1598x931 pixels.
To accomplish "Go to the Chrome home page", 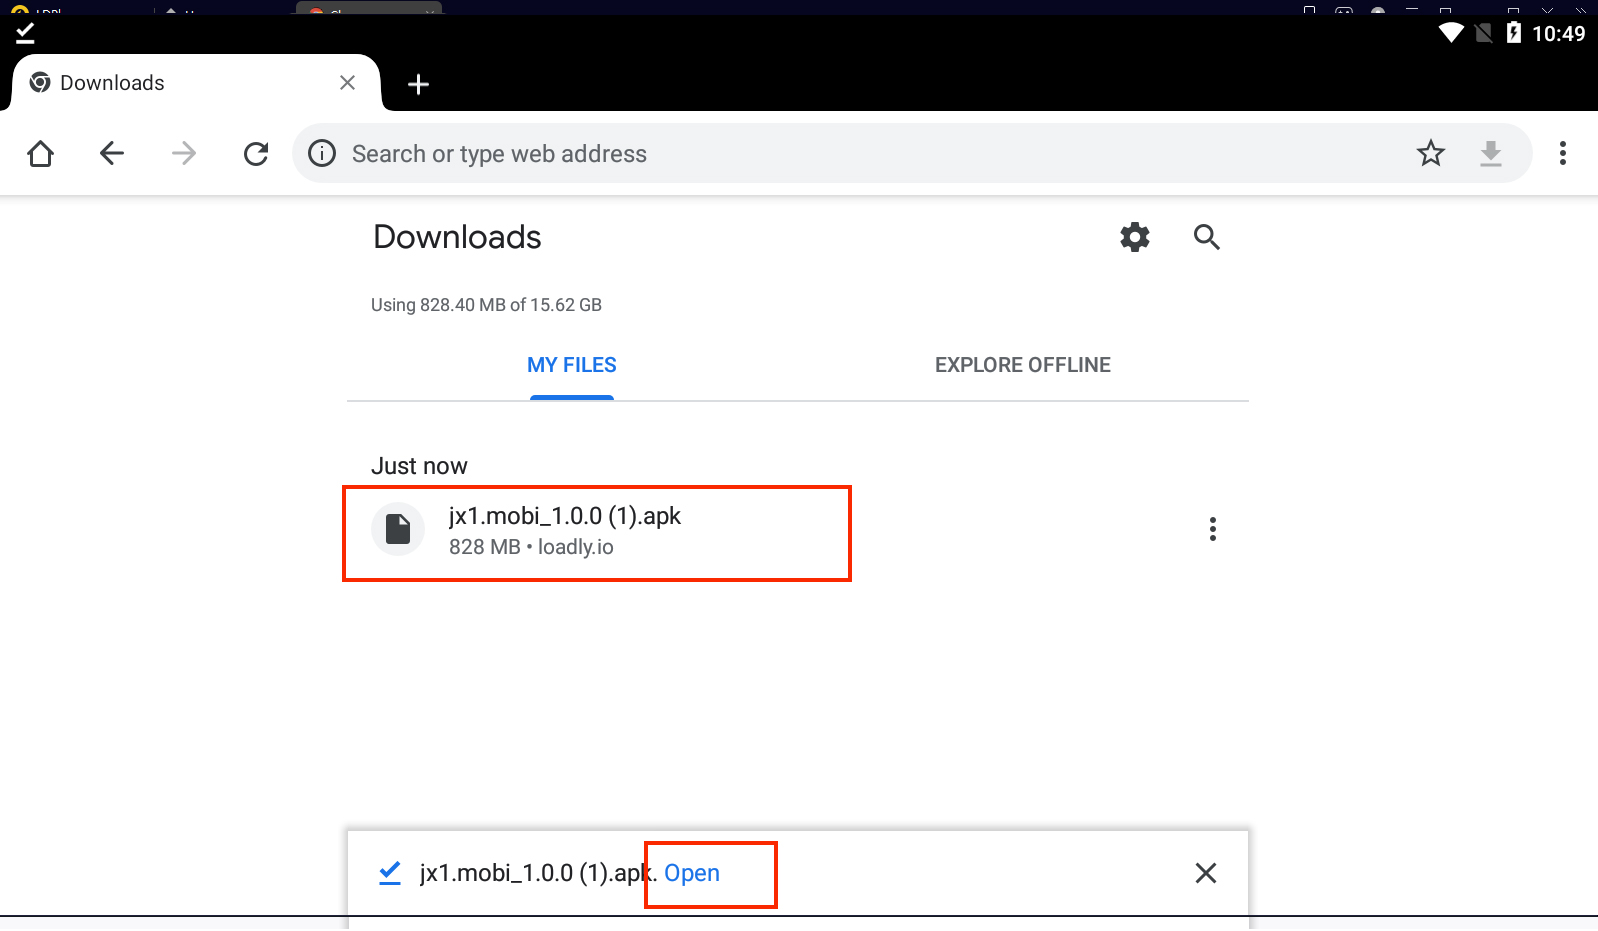I will tap(41, 154).
